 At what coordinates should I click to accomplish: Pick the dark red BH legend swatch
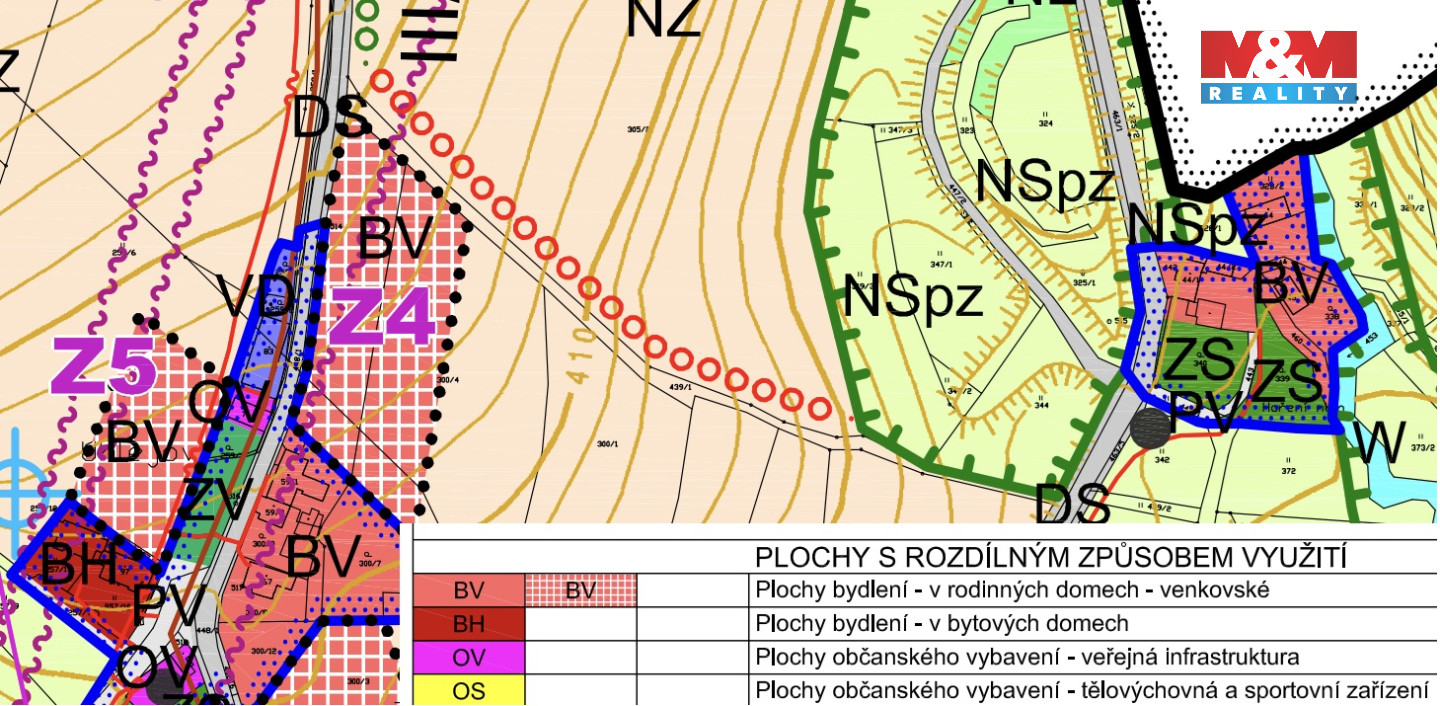(468, 624)
